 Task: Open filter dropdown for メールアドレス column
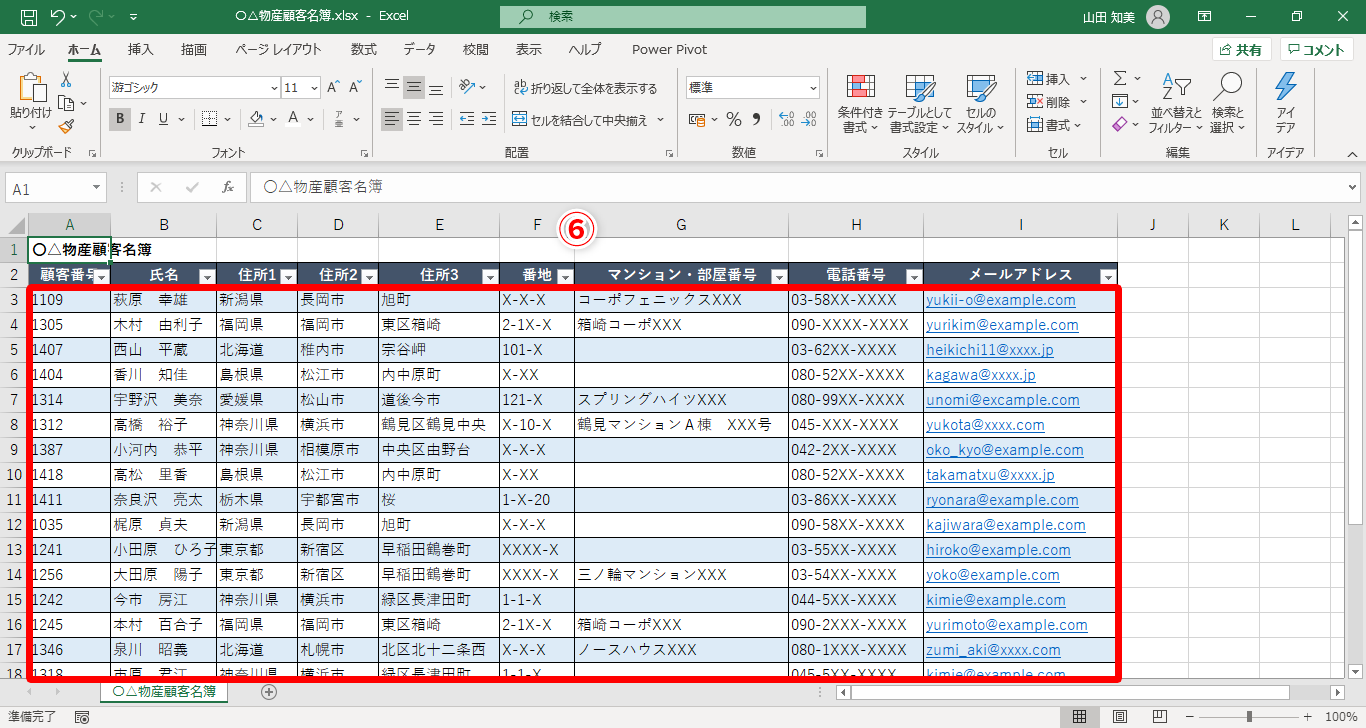1107,276
